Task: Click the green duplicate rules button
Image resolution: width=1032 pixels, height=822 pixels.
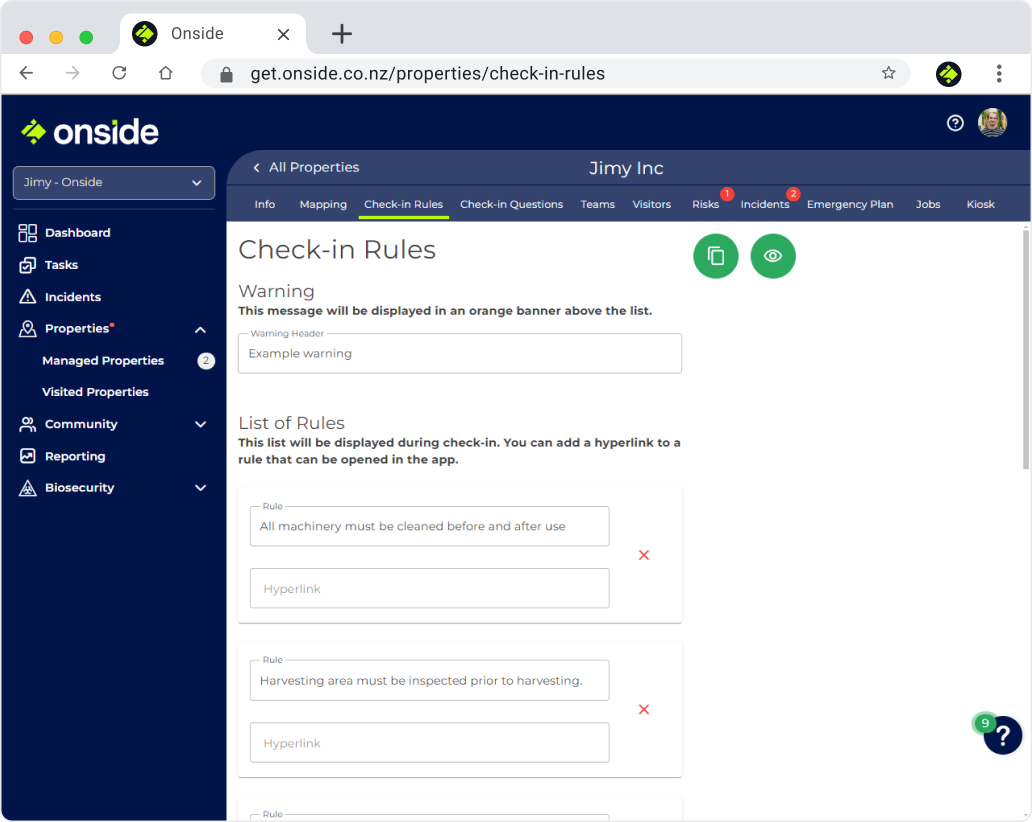Action: tap(715, 256)
